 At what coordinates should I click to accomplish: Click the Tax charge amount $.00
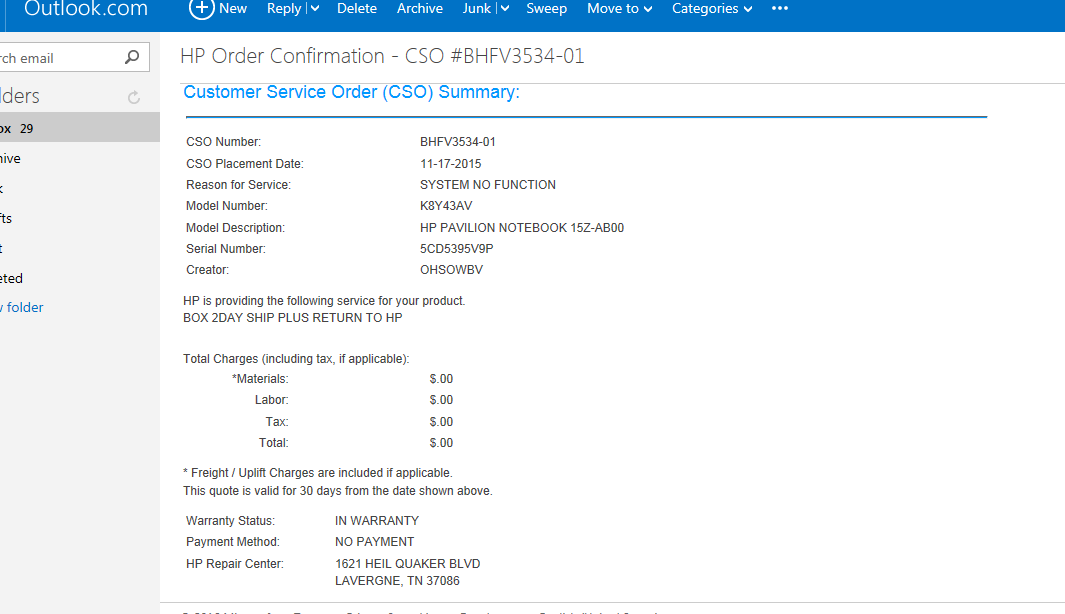(x=441, y=422)
